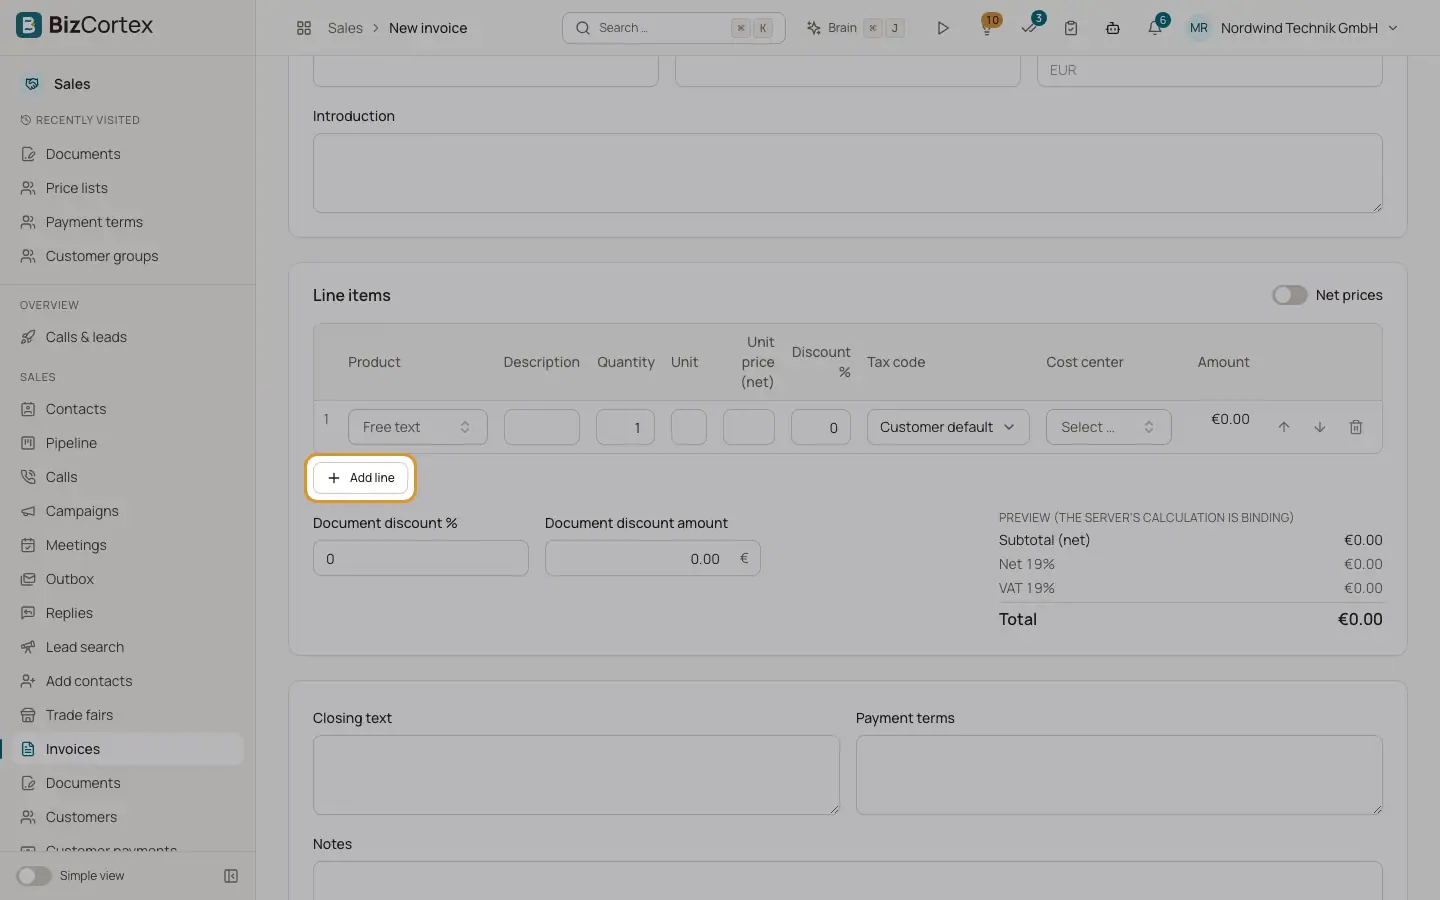The image size is (1440, 900).
Task: Open the clipboard icon in top bar
Action: 1071,28
